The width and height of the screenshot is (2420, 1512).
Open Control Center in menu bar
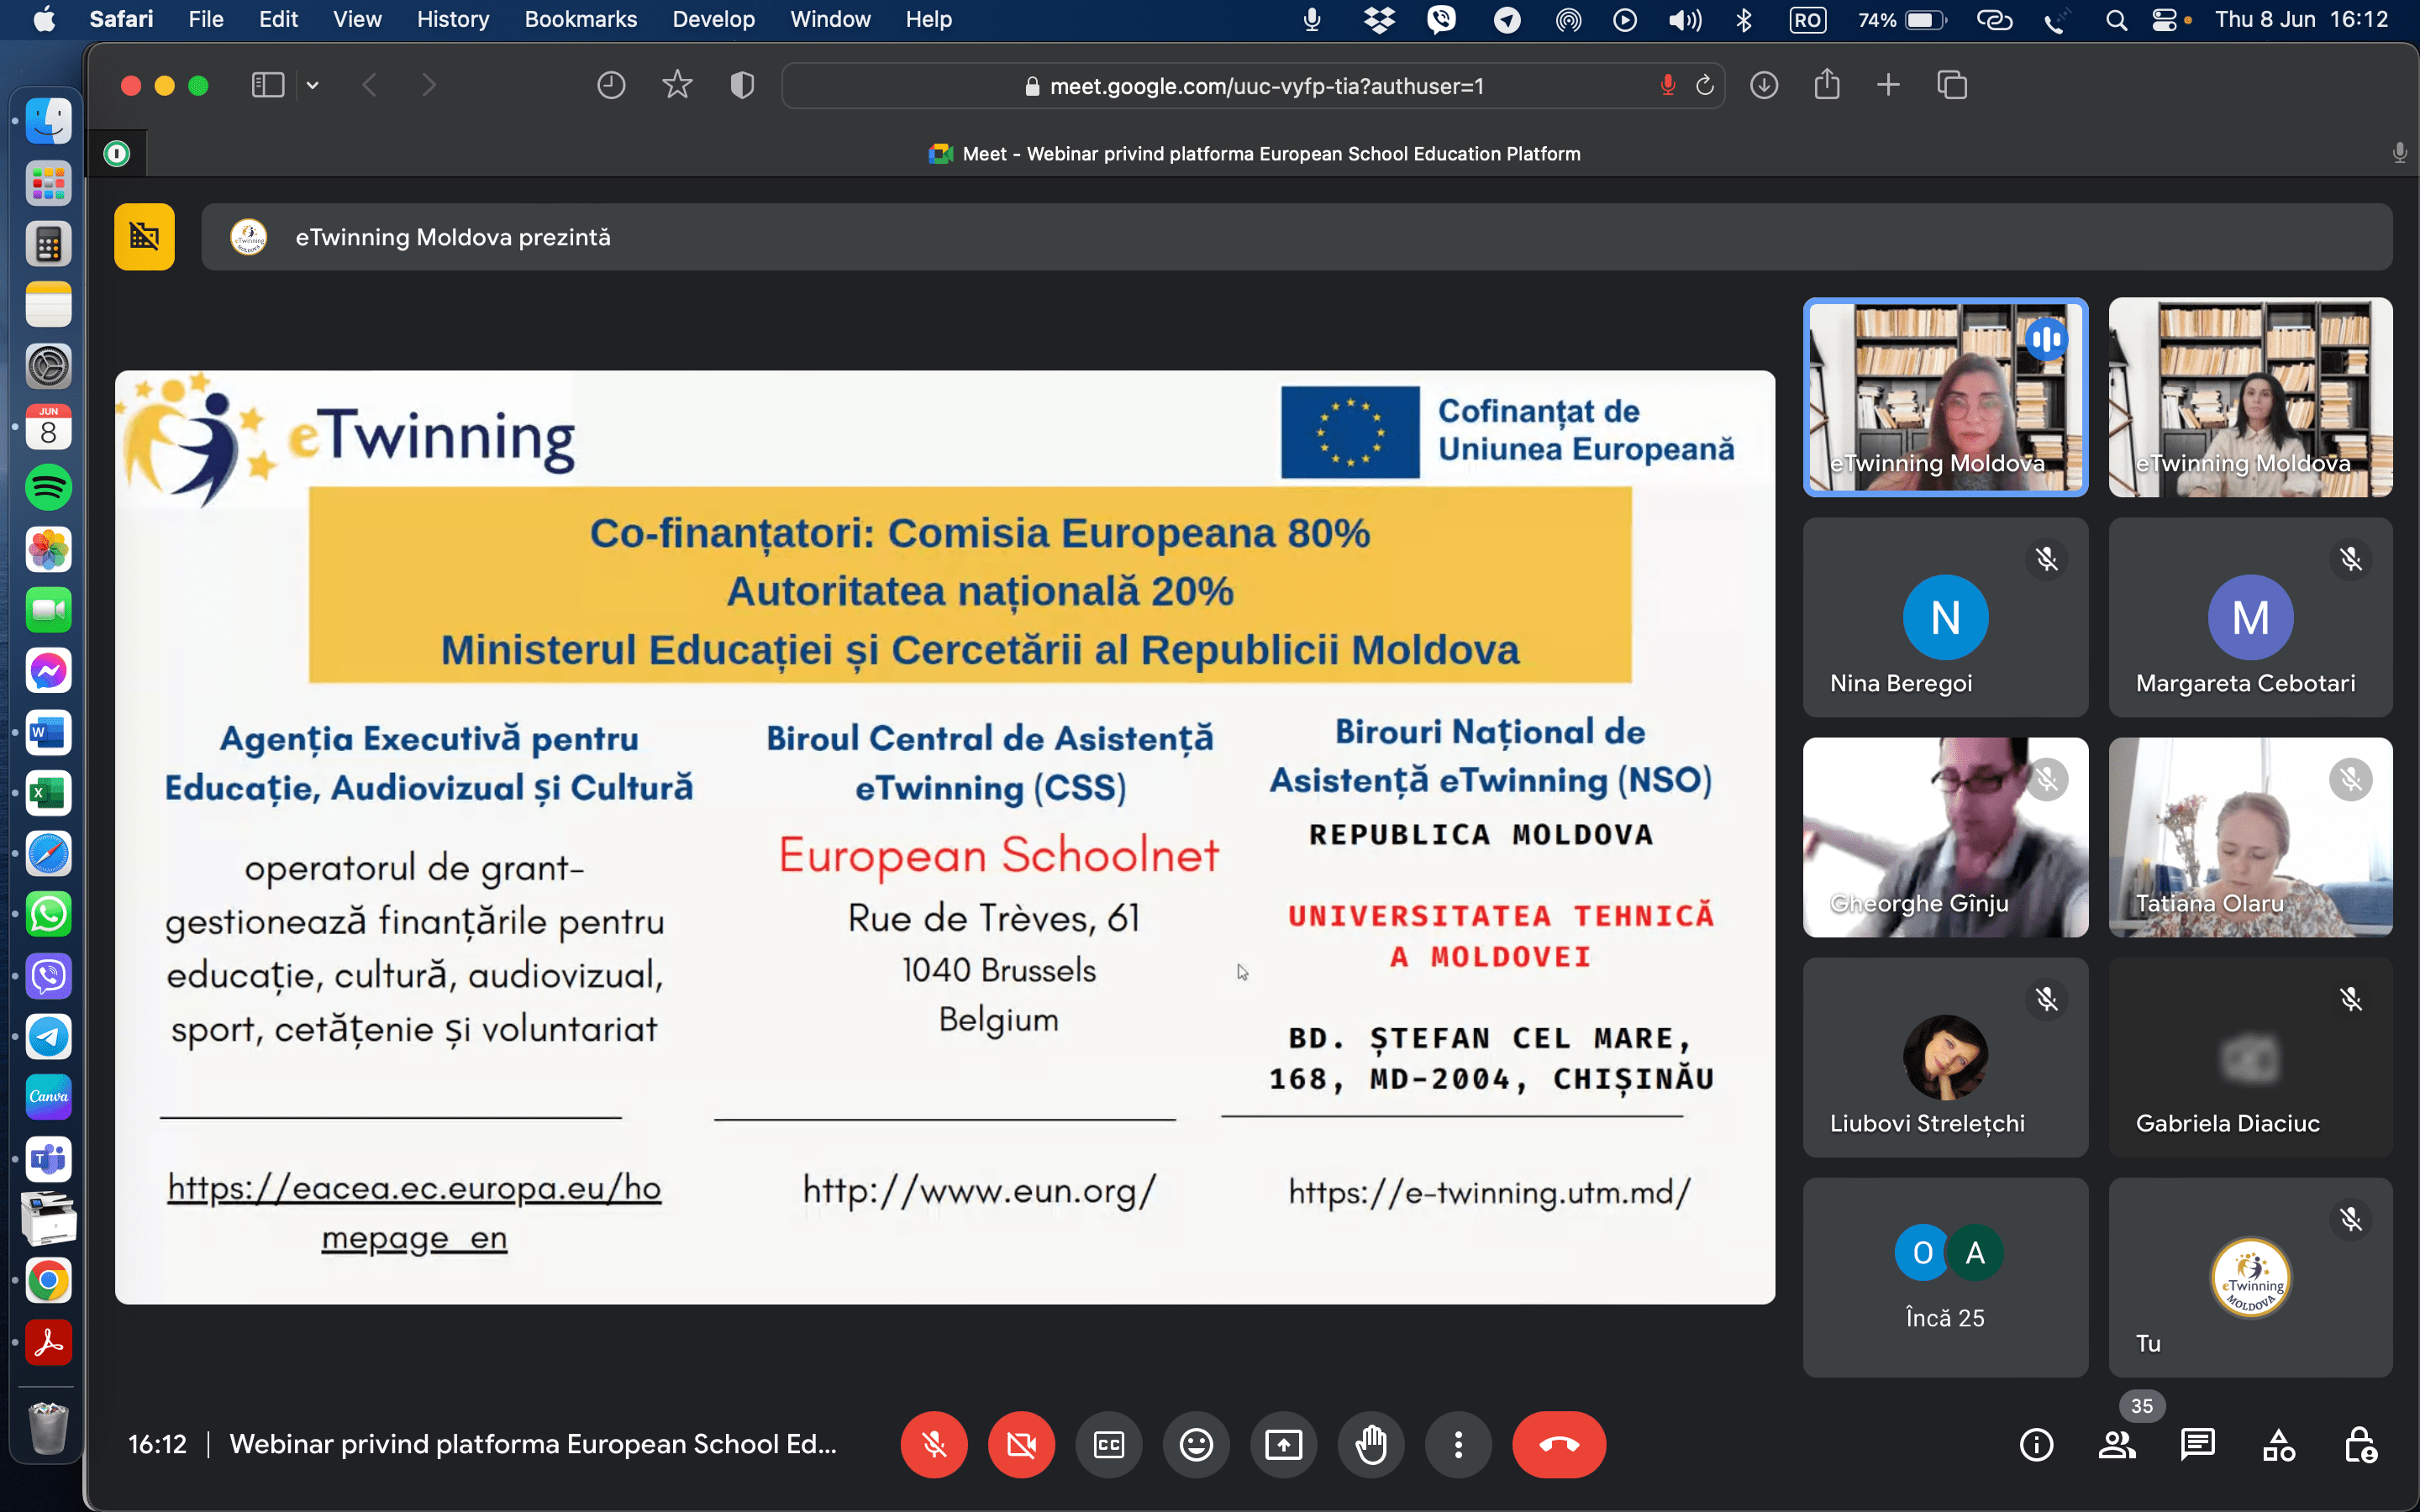click(x=2162, y=20)
